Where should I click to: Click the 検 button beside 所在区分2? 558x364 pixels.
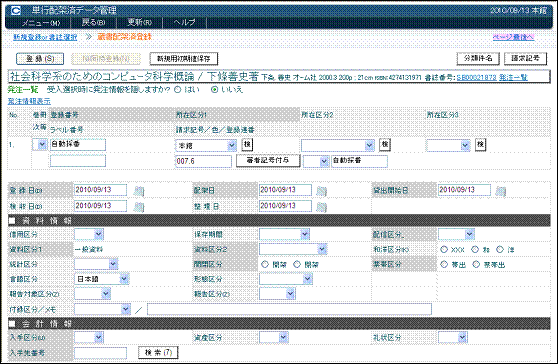click(385, 144)
